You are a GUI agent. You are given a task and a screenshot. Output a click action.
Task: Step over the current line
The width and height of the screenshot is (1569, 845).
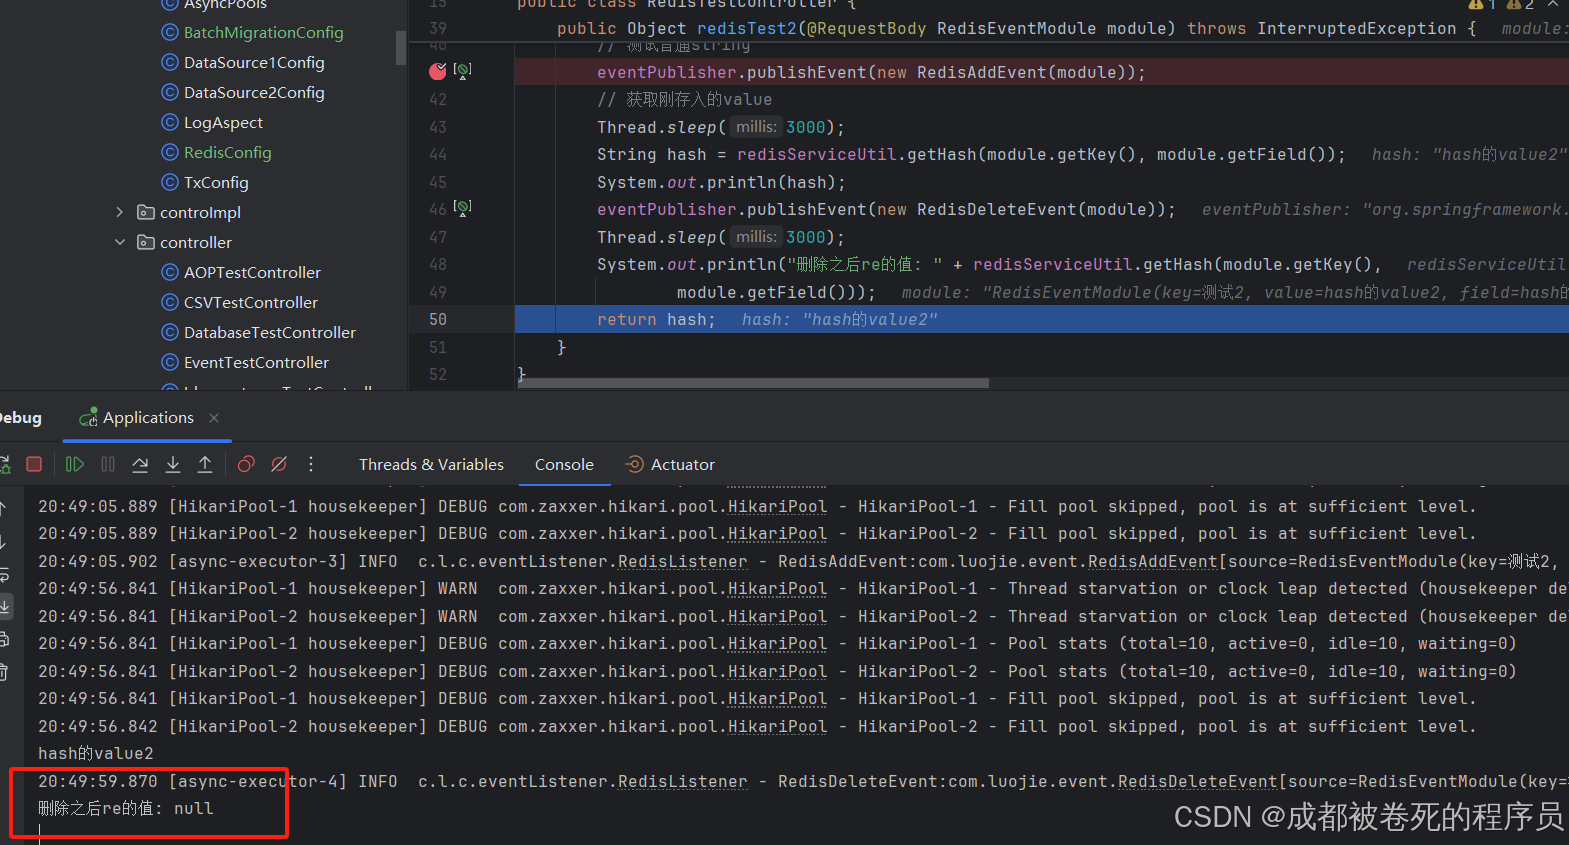[140, 464]
